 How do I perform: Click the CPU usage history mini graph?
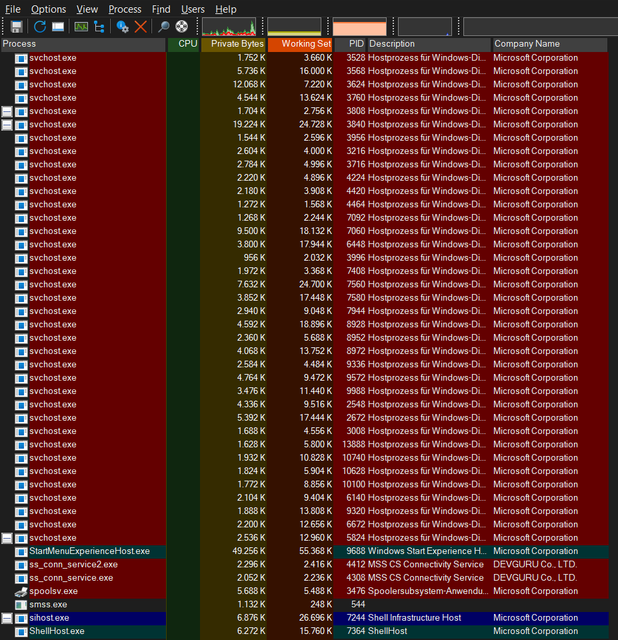pyautogui.click(x=229, y=27)
